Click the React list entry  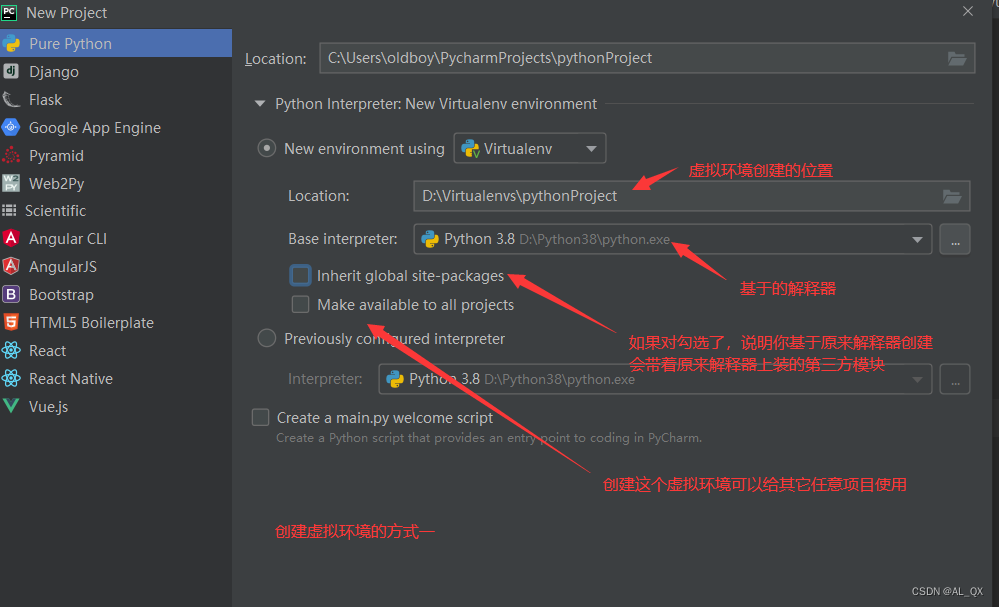[116, 350]
